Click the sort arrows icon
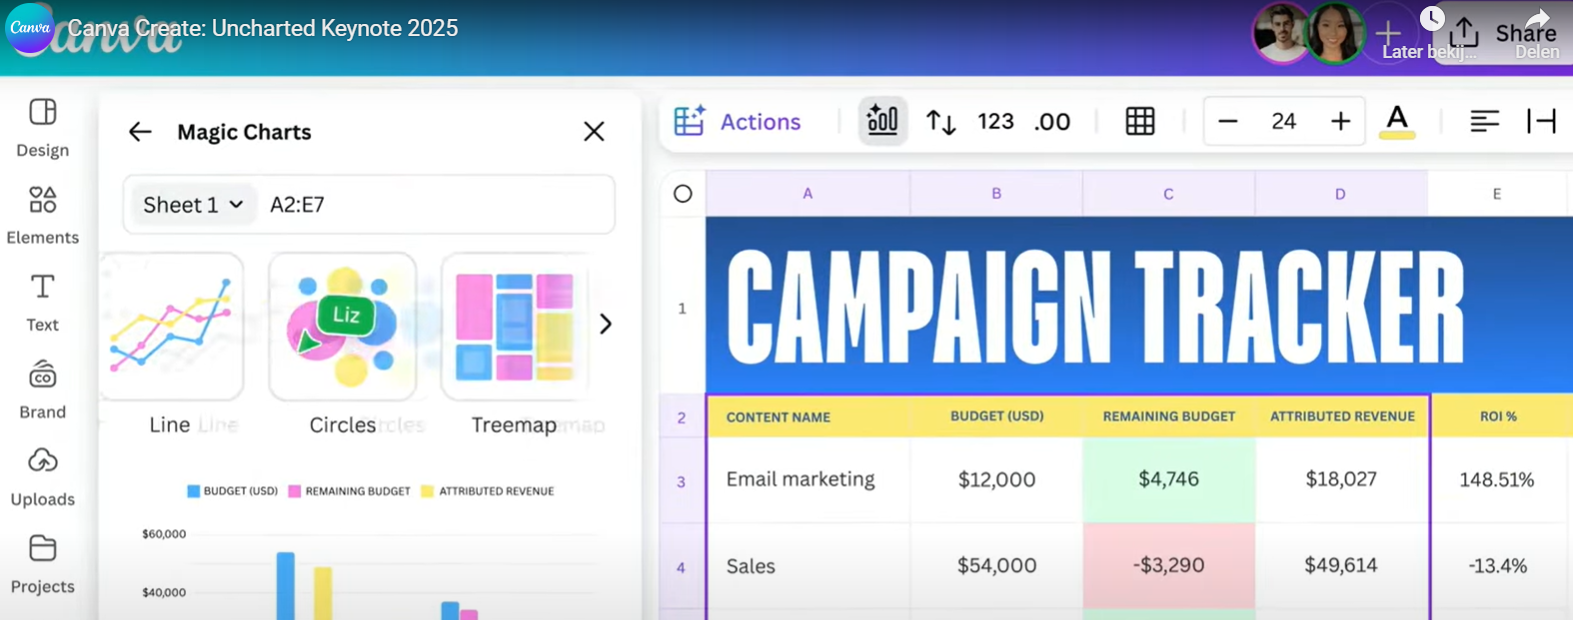This screenshot has height=620, width=1573. coord(941,122)
